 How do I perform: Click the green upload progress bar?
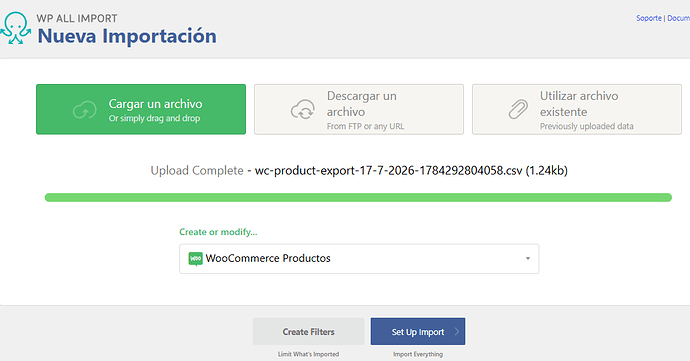(358, 197)
